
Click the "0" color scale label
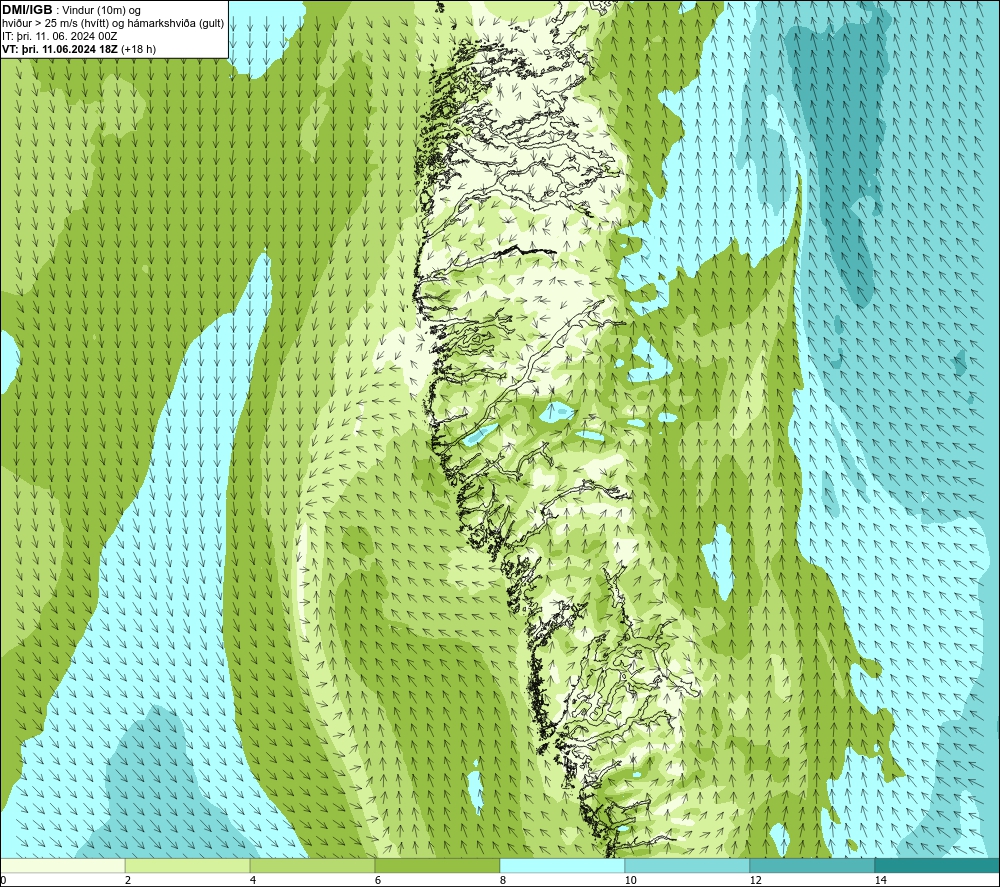coord(3,881)
